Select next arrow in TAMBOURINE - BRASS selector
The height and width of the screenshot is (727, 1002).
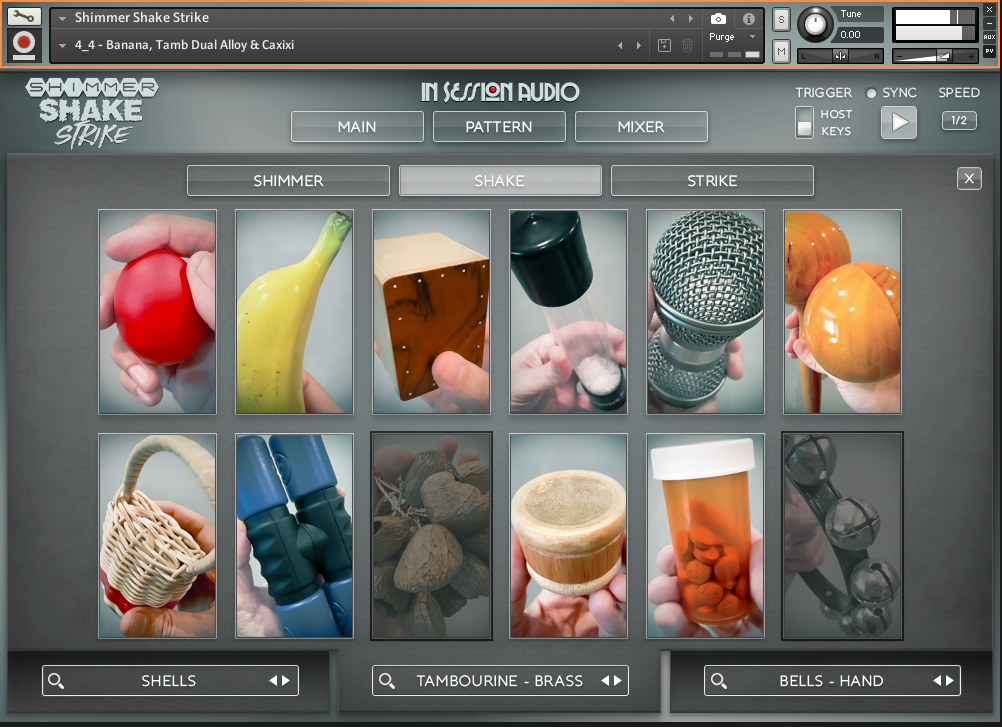point(617,680)
